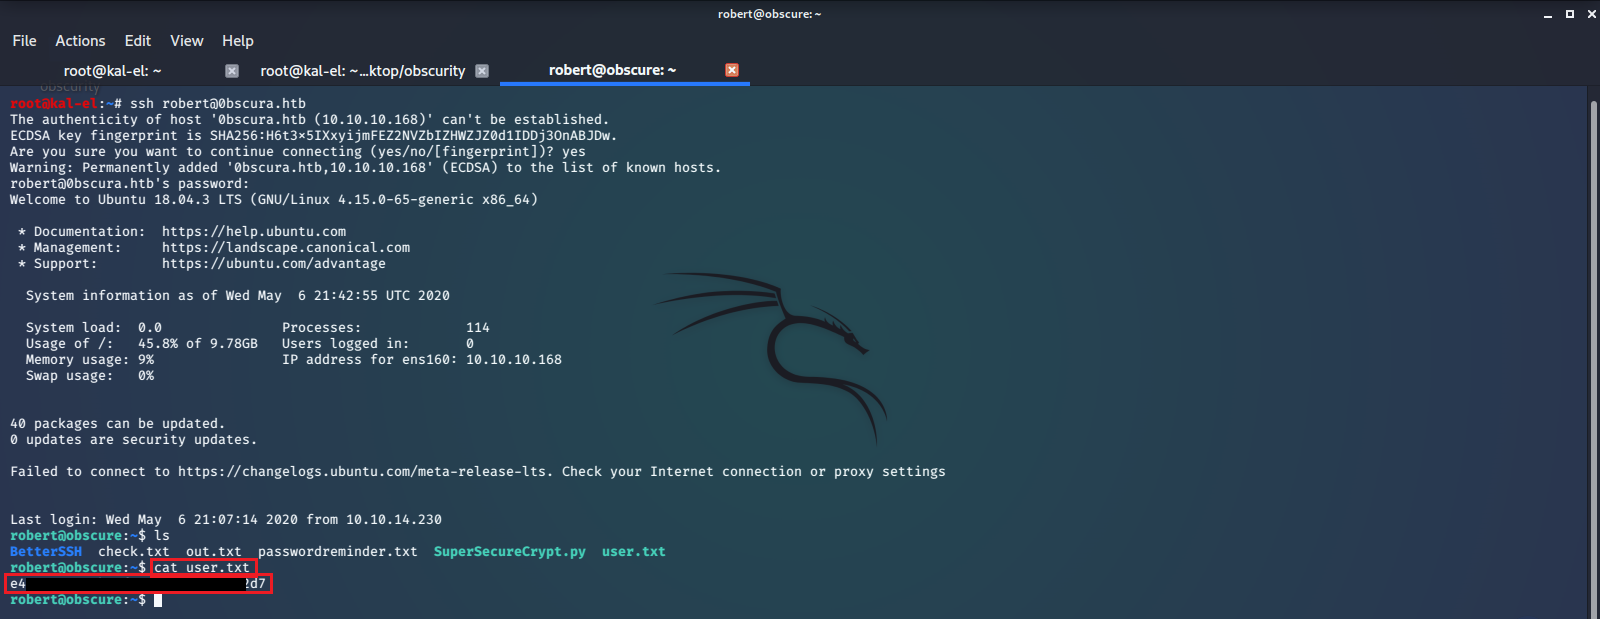Click the SuperSecureCrypt.py file name
Screen dimensions: 1600x619
(510, 552)
